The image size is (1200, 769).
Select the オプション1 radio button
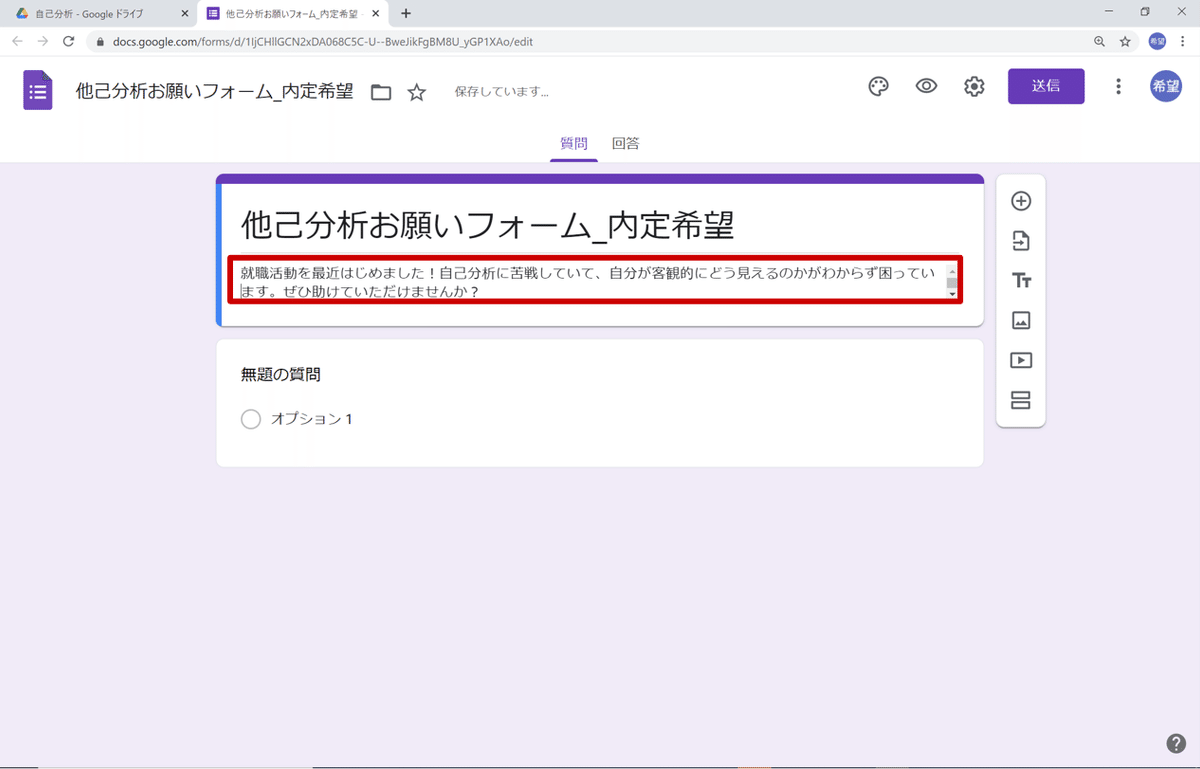pos(250,419)
